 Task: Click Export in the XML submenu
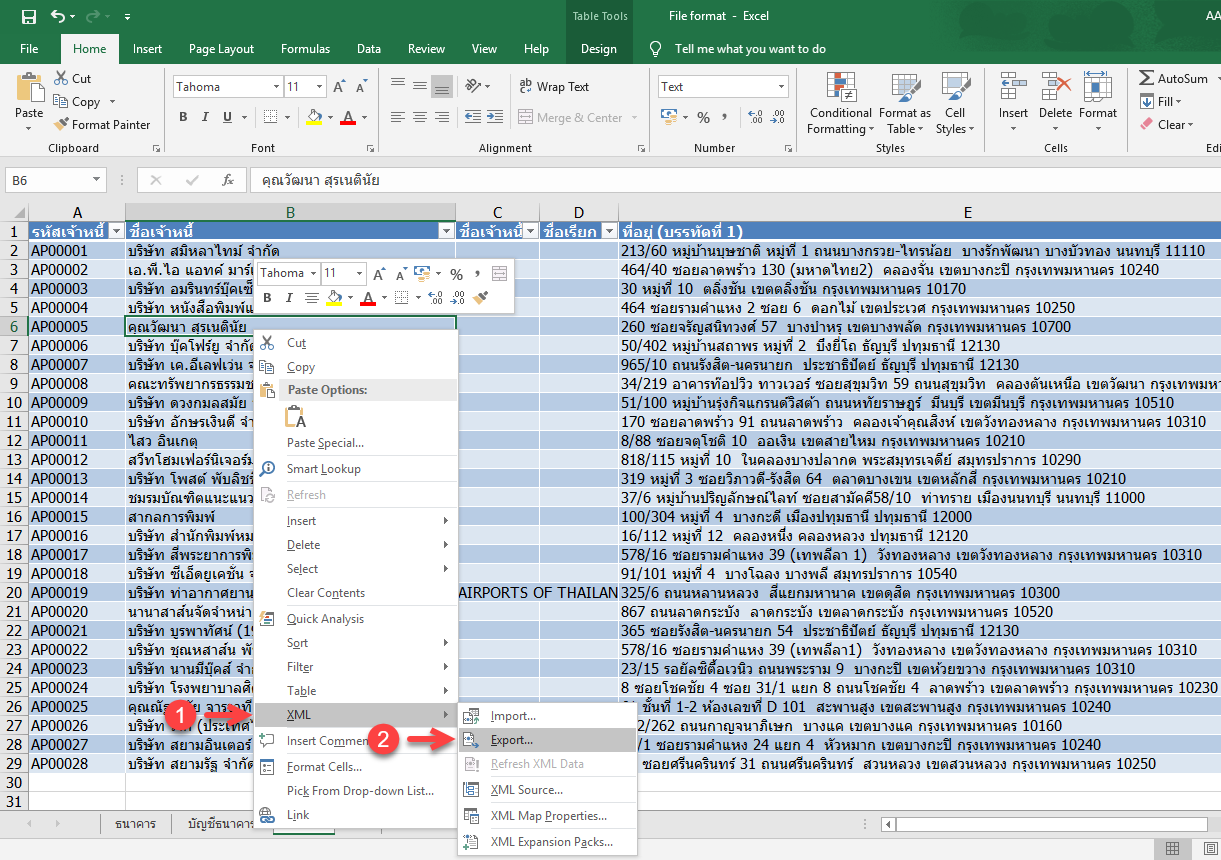pyautogui.click(x=546, y=740)
